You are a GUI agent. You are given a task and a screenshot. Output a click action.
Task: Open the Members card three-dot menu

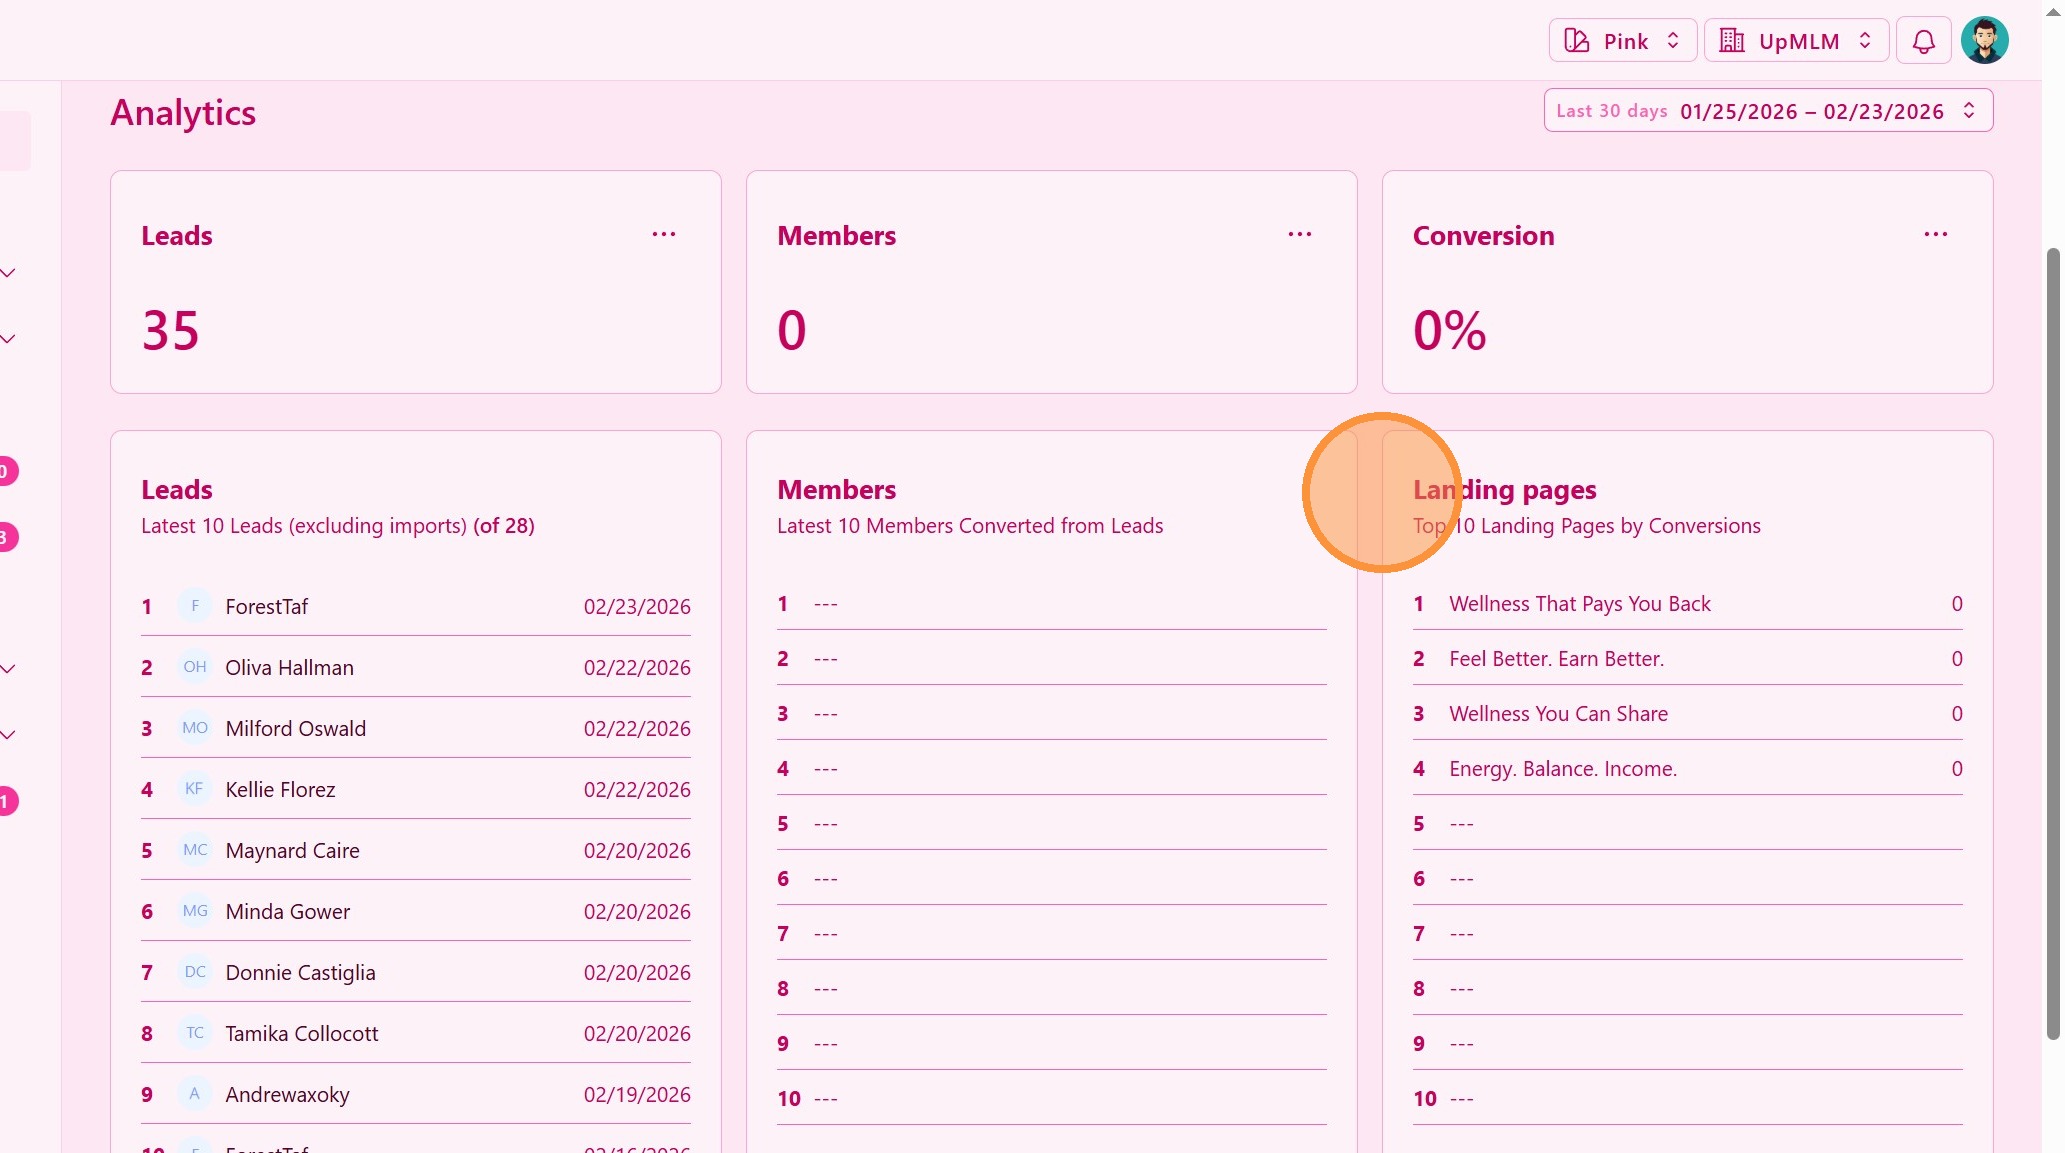pos(1299,234)
